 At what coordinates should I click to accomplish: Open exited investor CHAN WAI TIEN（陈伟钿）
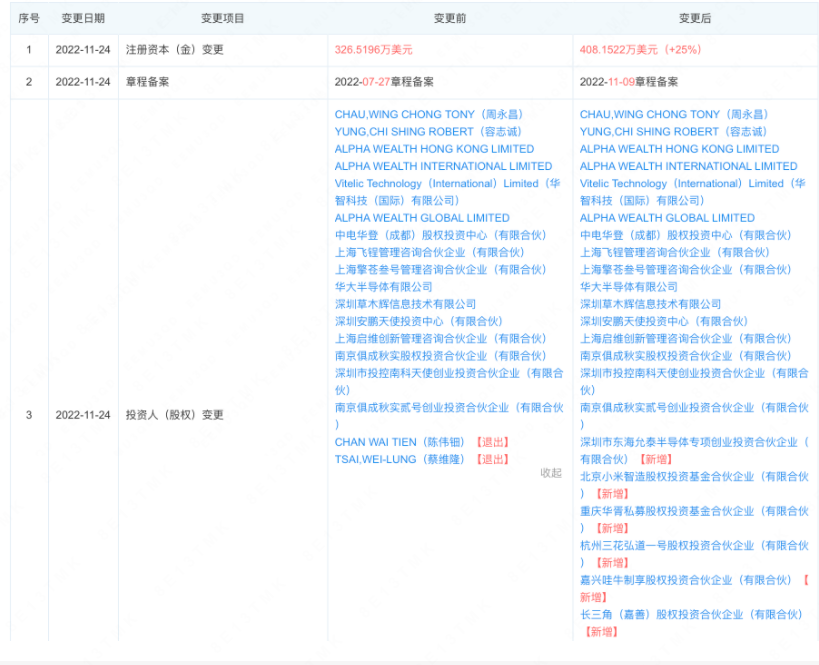400,442
